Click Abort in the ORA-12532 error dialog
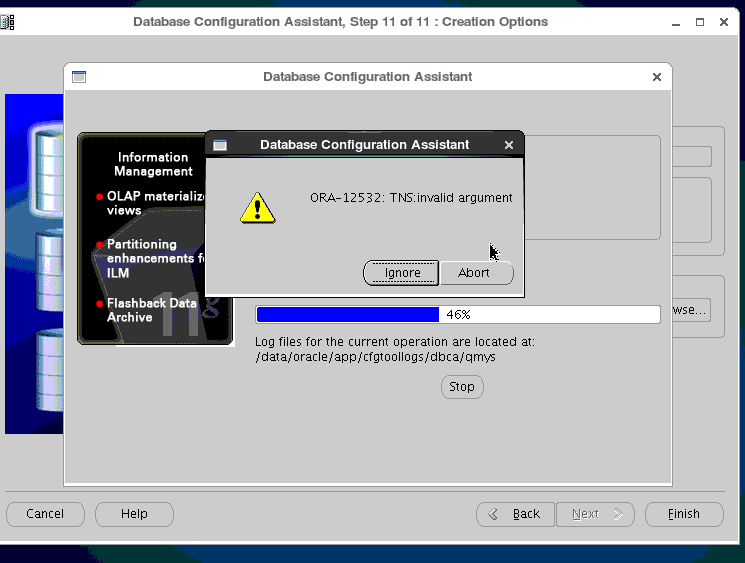The width and height of the screenshot is (745, 563). [477, 273]
